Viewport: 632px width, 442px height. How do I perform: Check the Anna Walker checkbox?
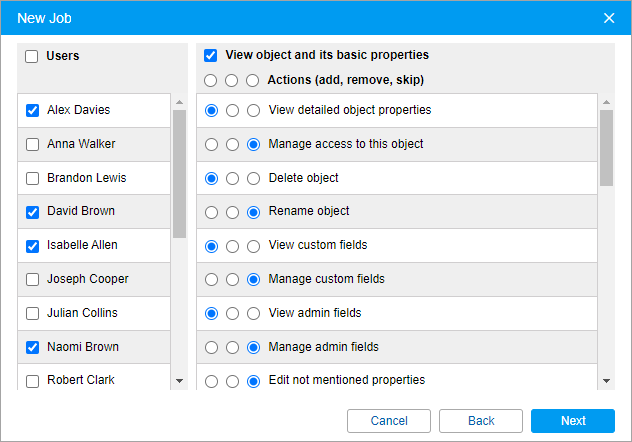32,144
